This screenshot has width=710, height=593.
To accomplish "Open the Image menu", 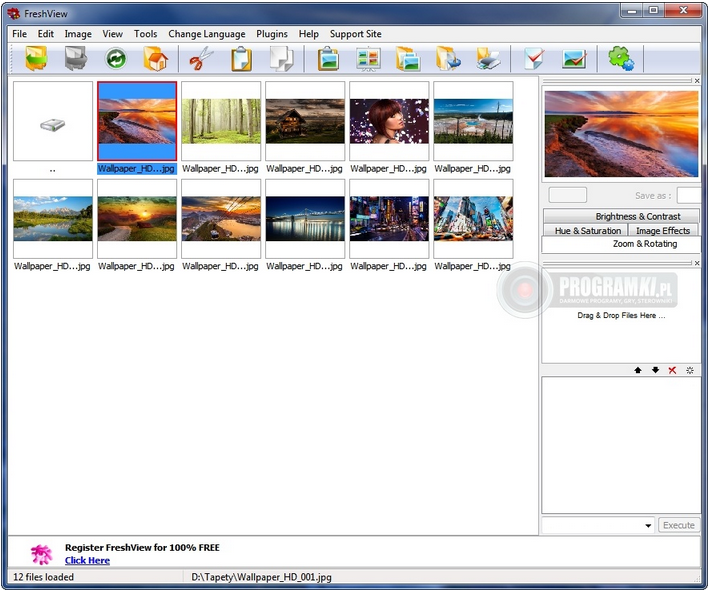I will [x=78, y=34].
